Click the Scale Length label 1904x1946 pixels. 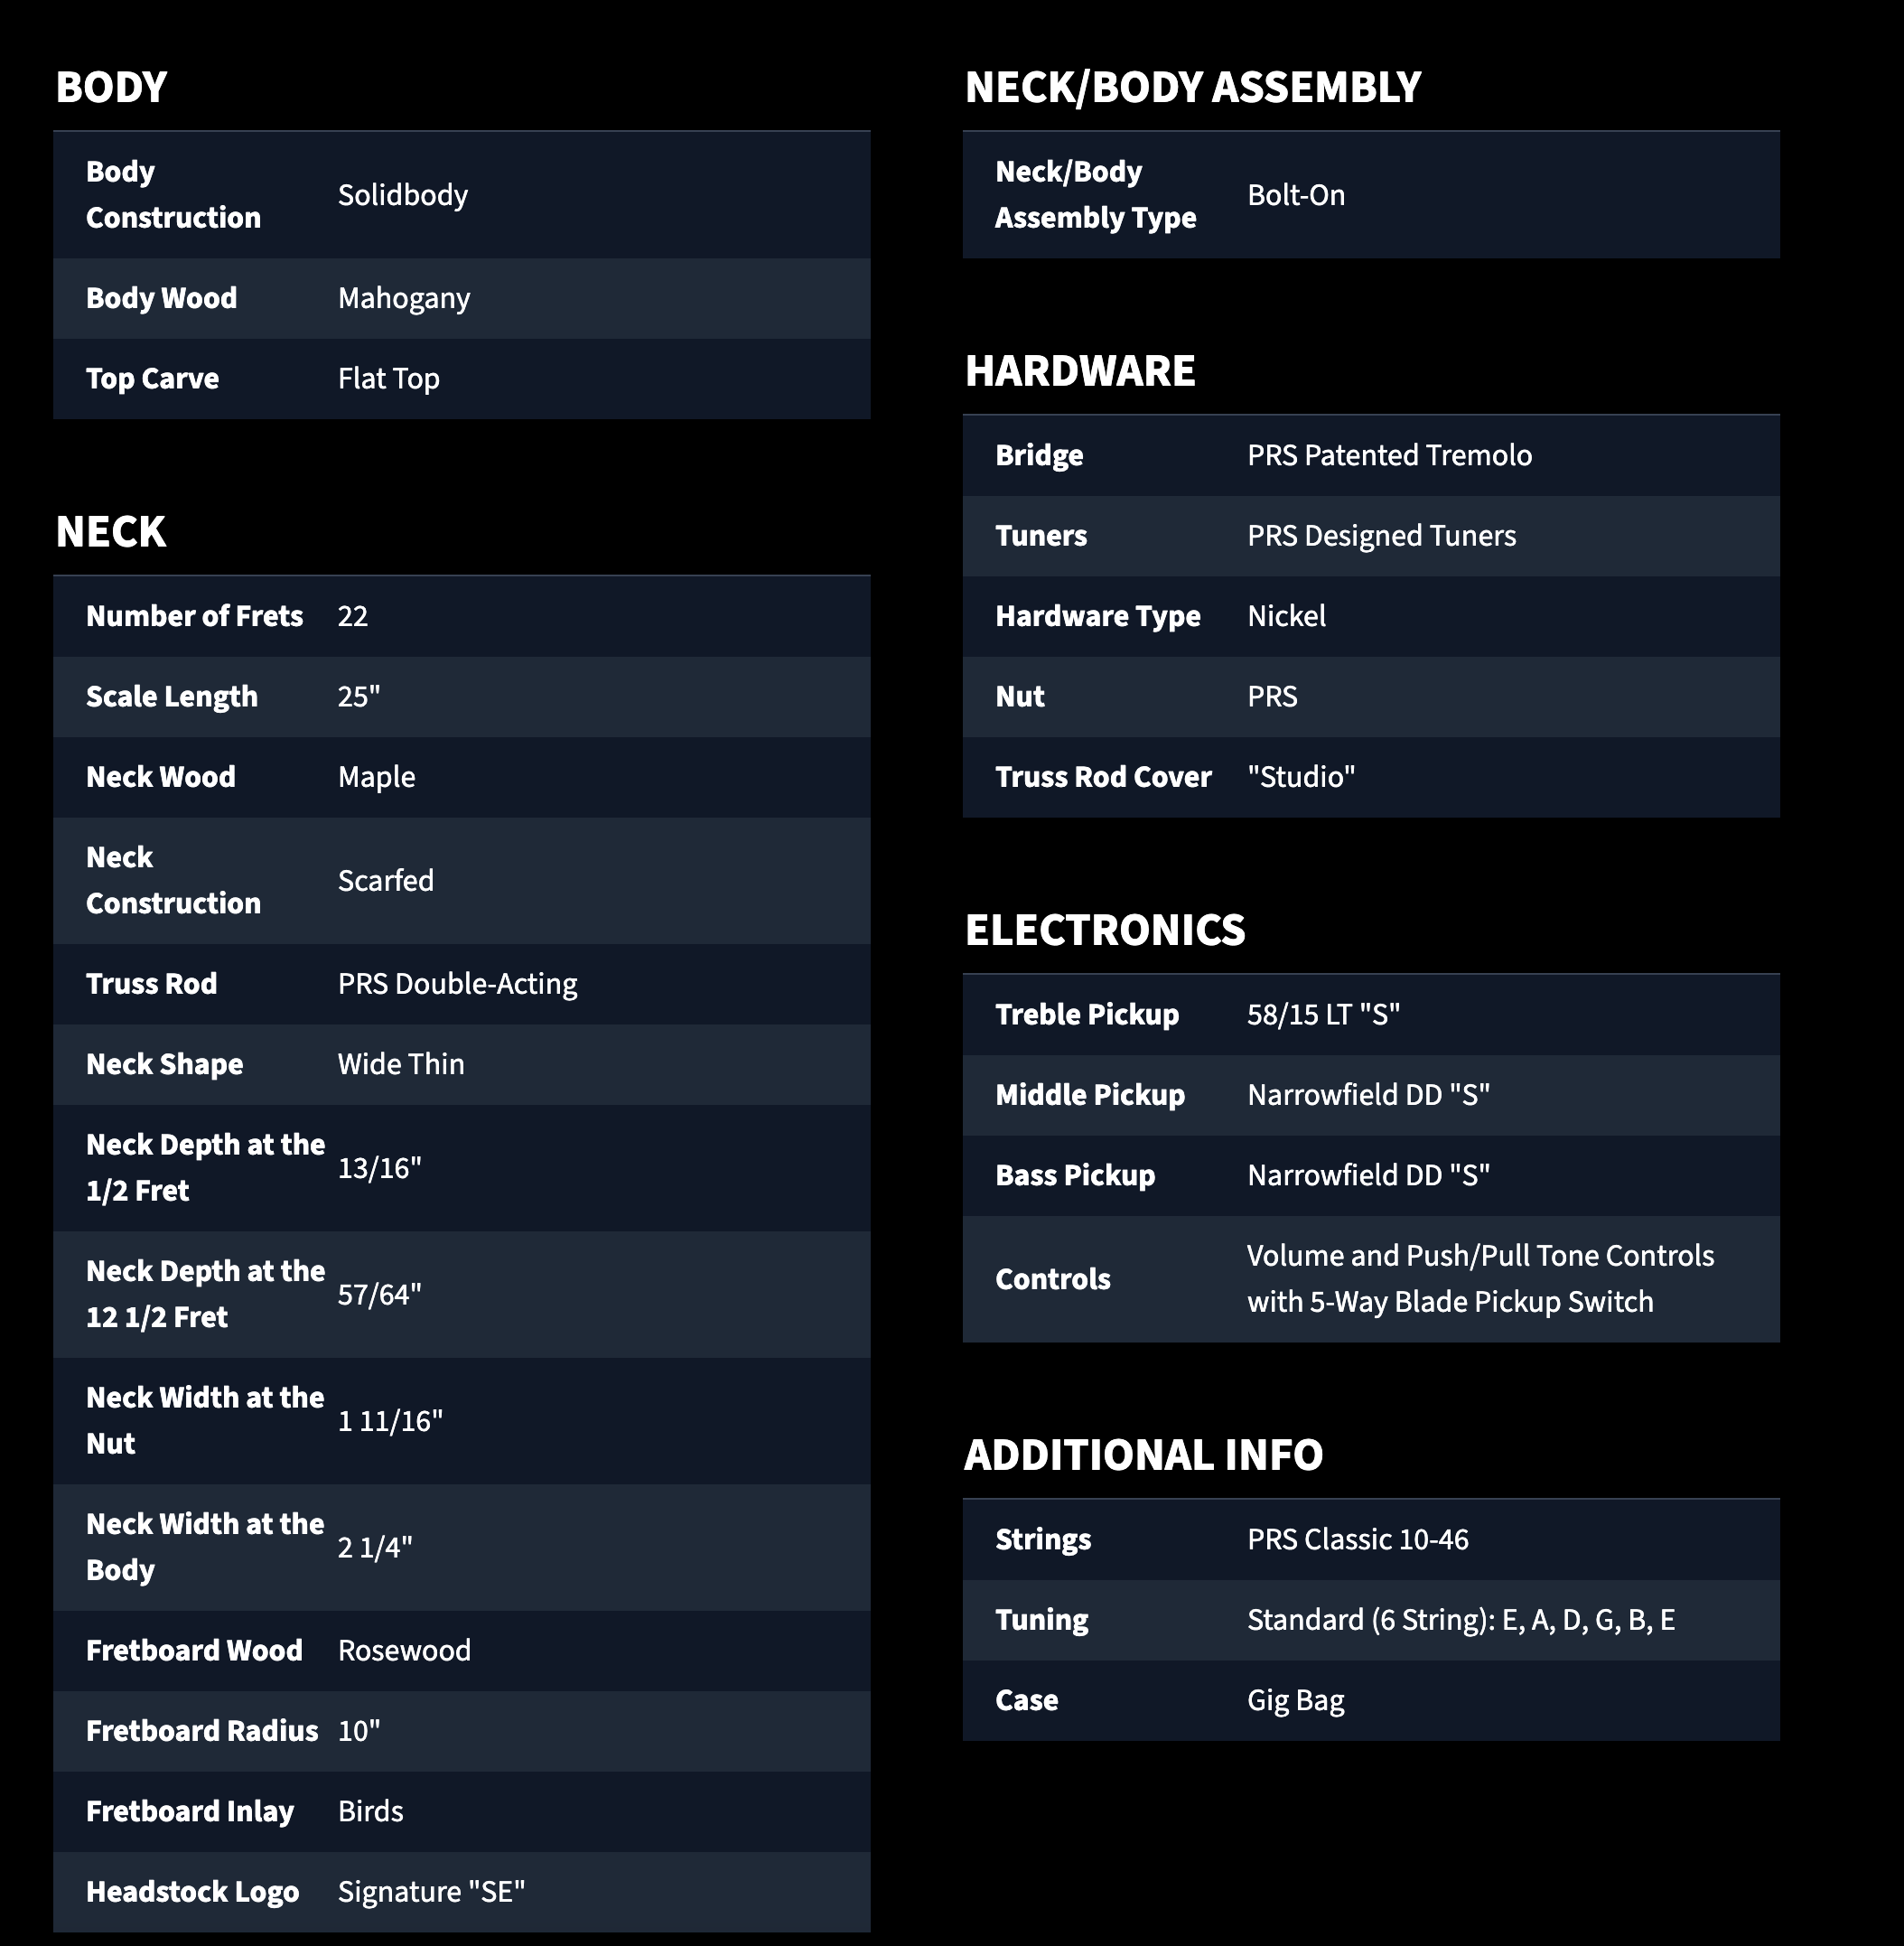(172, 697)
